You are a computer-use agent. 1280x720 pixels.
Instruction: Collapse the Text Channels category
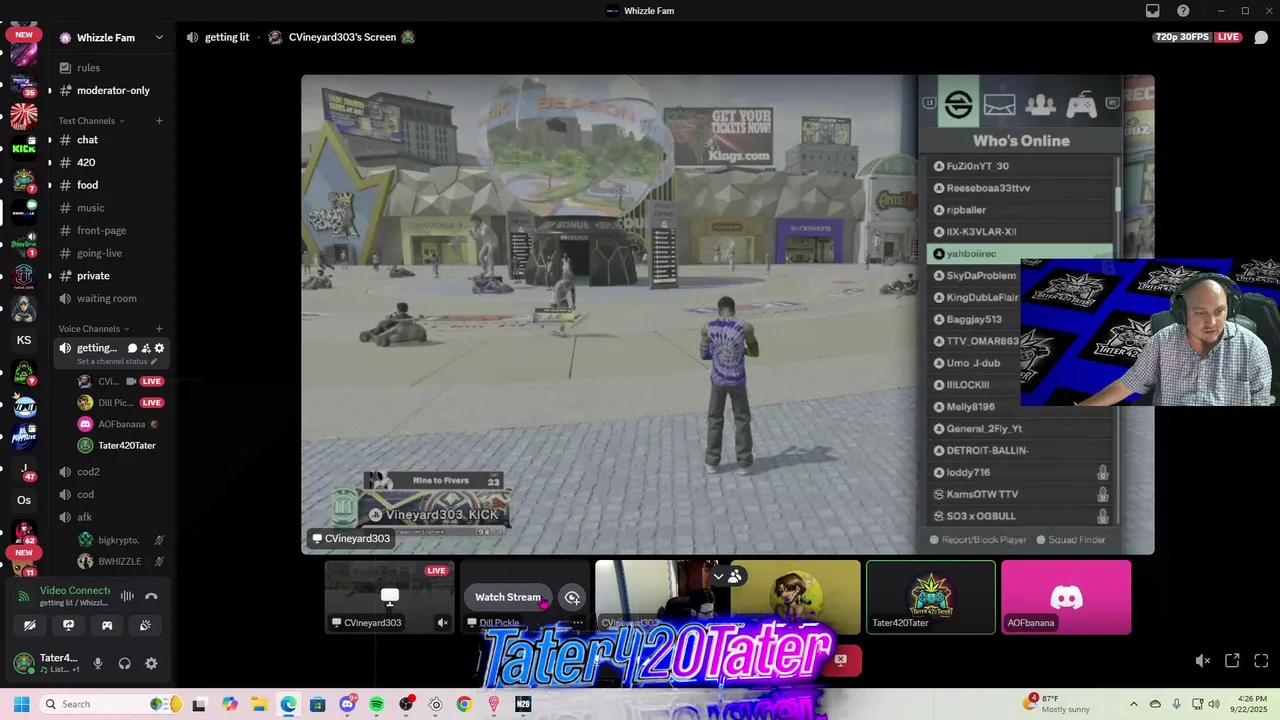tap(92, 121)
